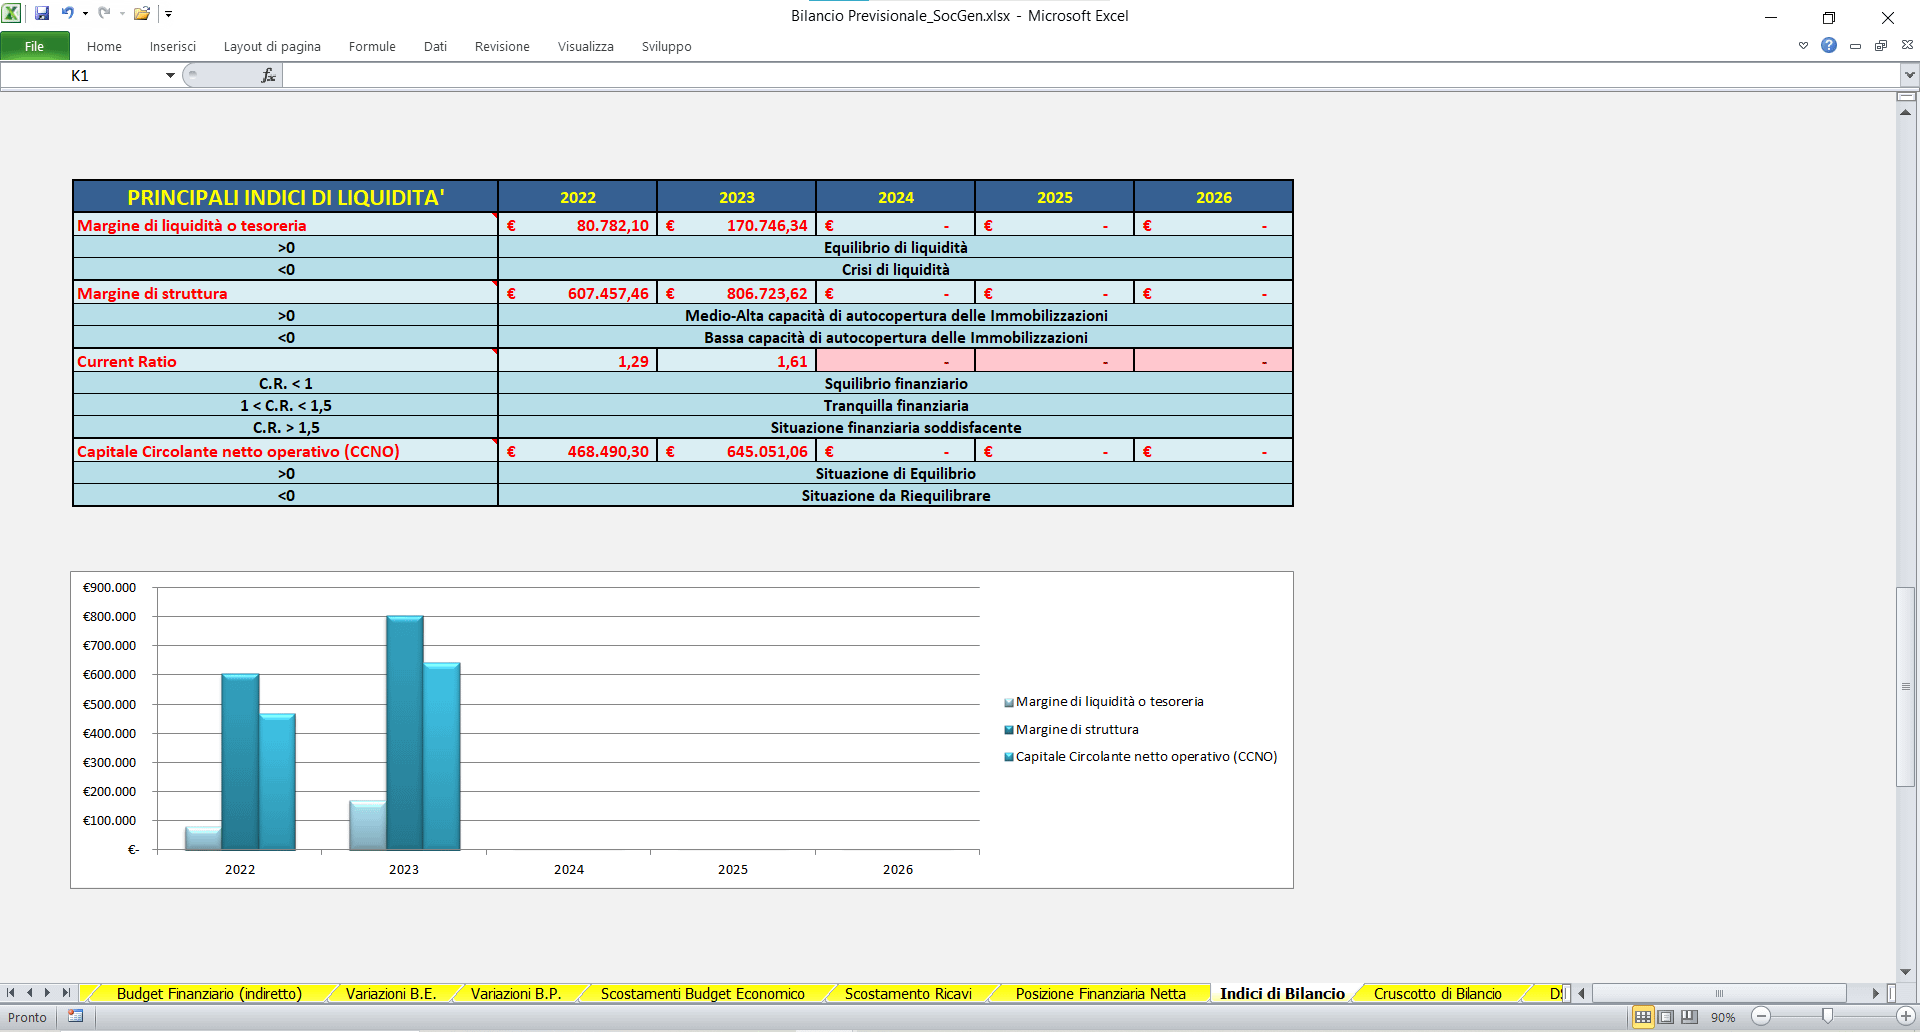Minimize the workbook window inside Excel
This screenshot has height=1032, width=1920.
[x=1856, y=46]
